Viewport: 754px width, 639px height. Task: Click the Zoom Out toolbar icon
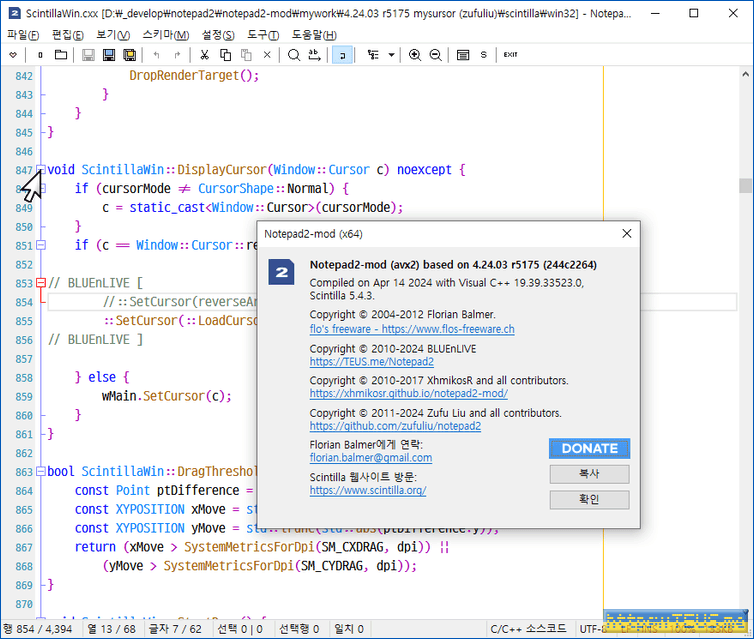435,54
